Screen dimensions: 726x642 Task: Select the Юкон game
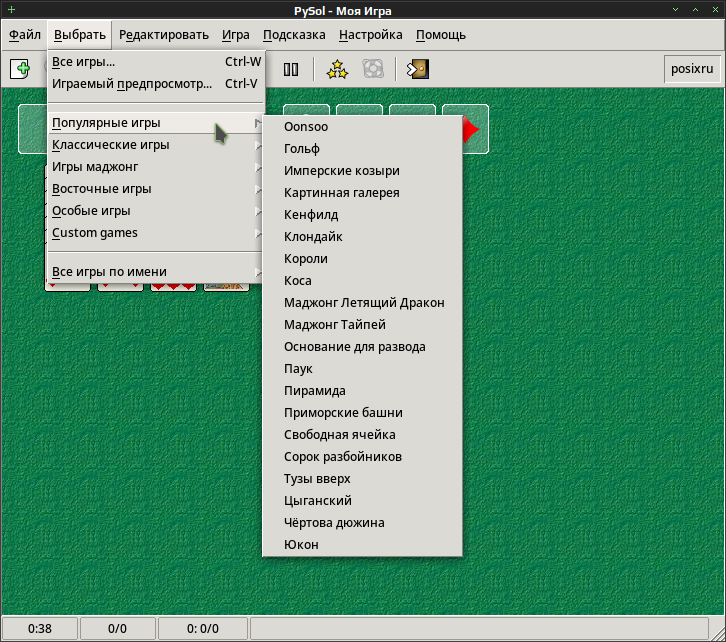click(362, 545)
